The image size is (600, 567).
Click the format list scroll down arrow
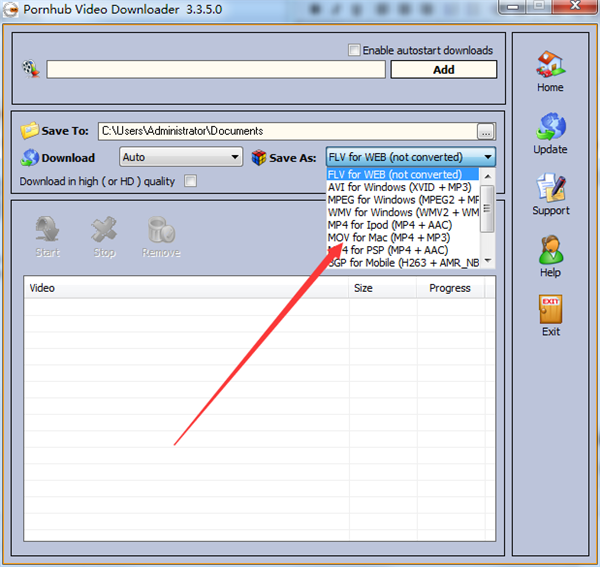(488, 261)
